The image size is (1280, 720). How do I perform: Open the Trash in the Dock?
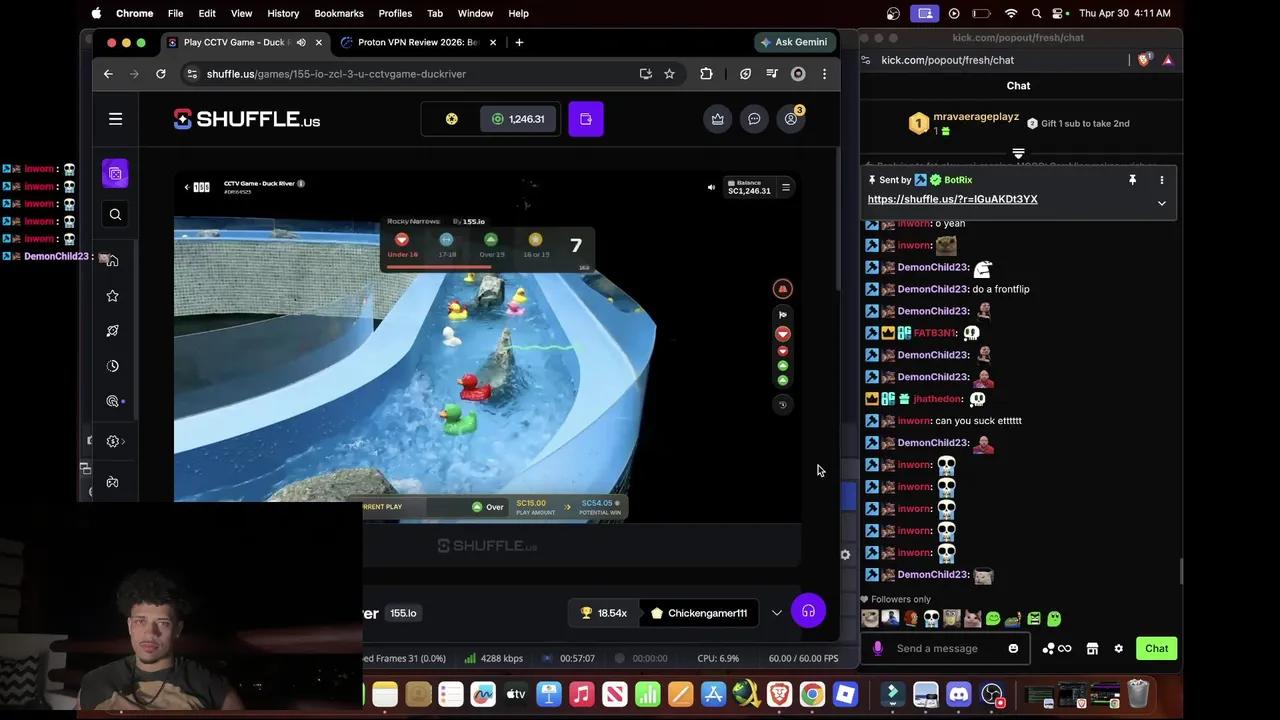(x=1138, y=693)
